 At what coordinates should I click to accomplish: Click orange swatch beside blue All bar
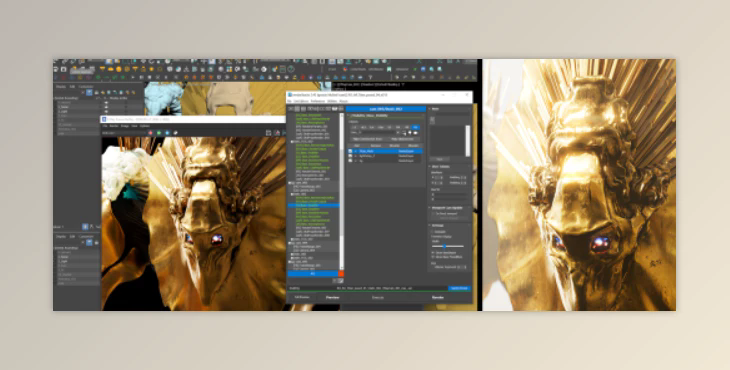point(341,274)
